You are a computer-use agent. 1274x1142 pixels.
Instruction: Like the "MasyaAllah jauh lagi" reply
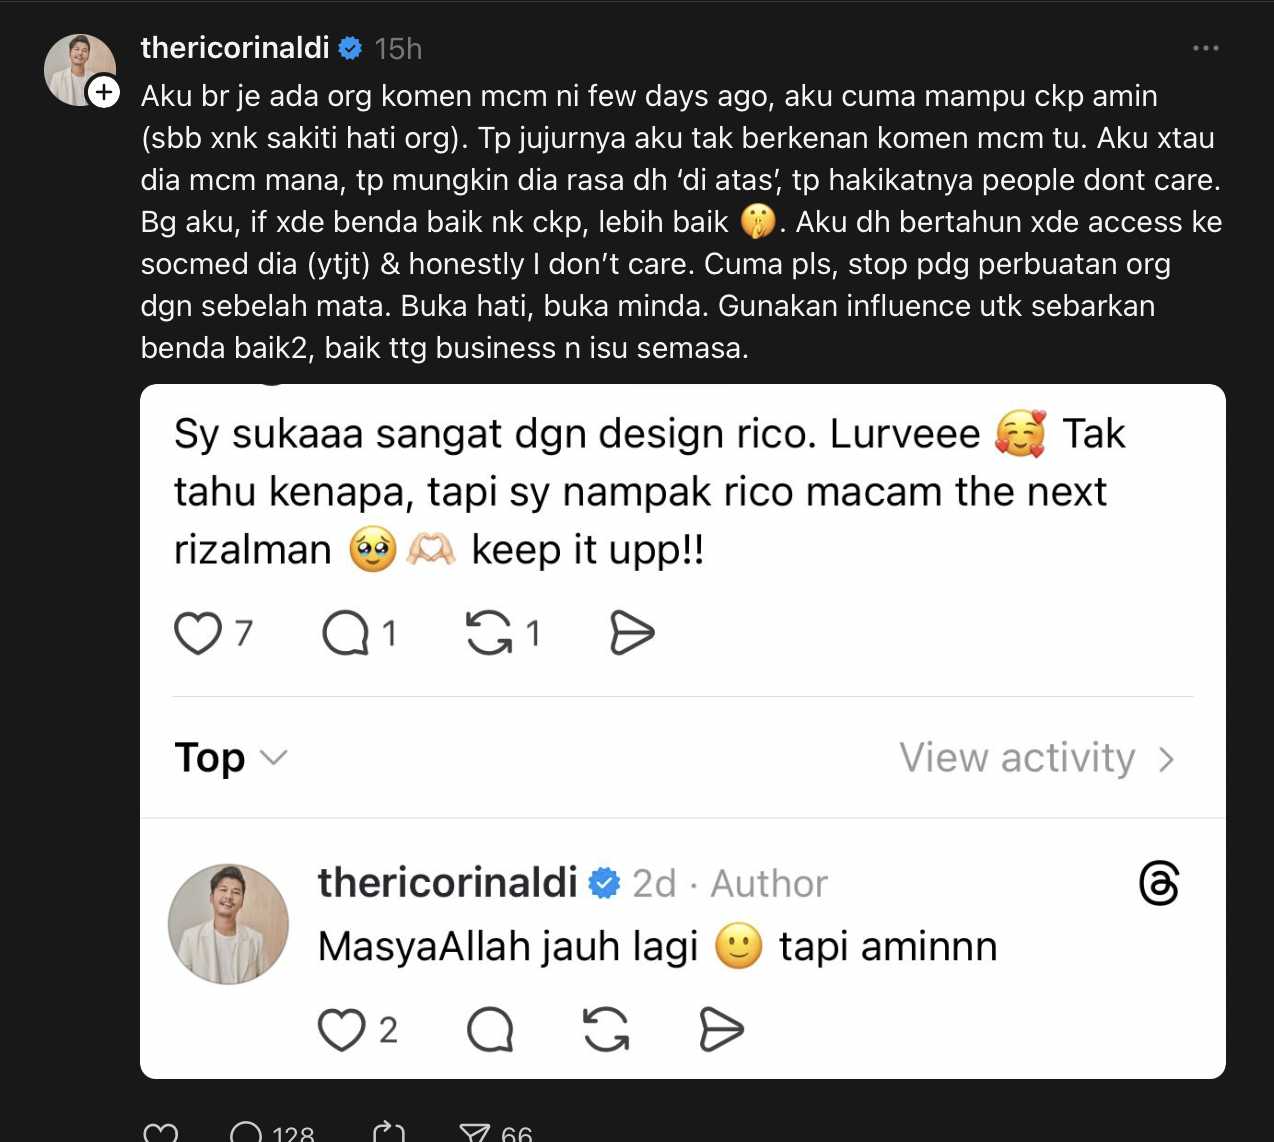pos(341,1030)
